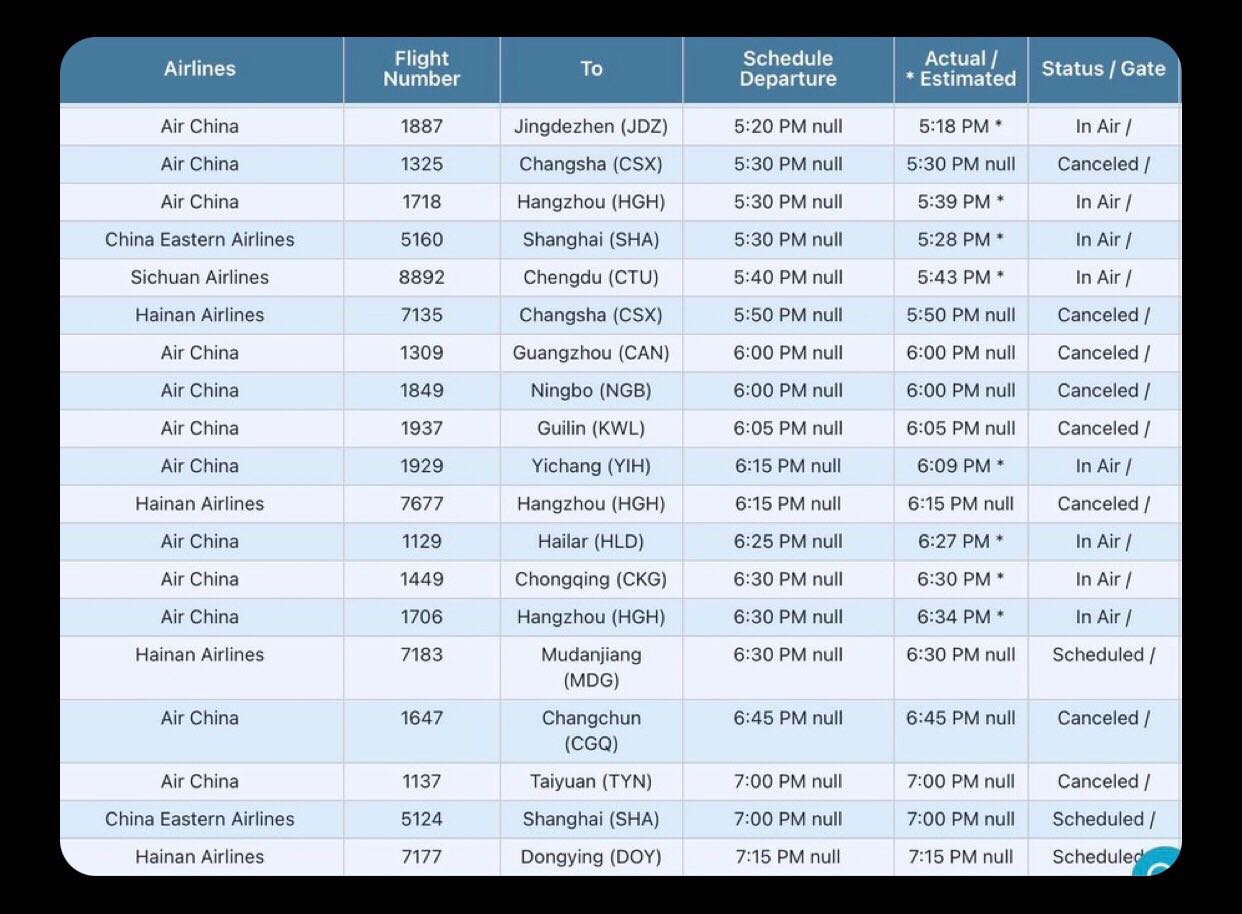Viewport: 1242px width, 914px height.
Task: Select Scheduled status for flight 5124
Action: pos(1104,819)
